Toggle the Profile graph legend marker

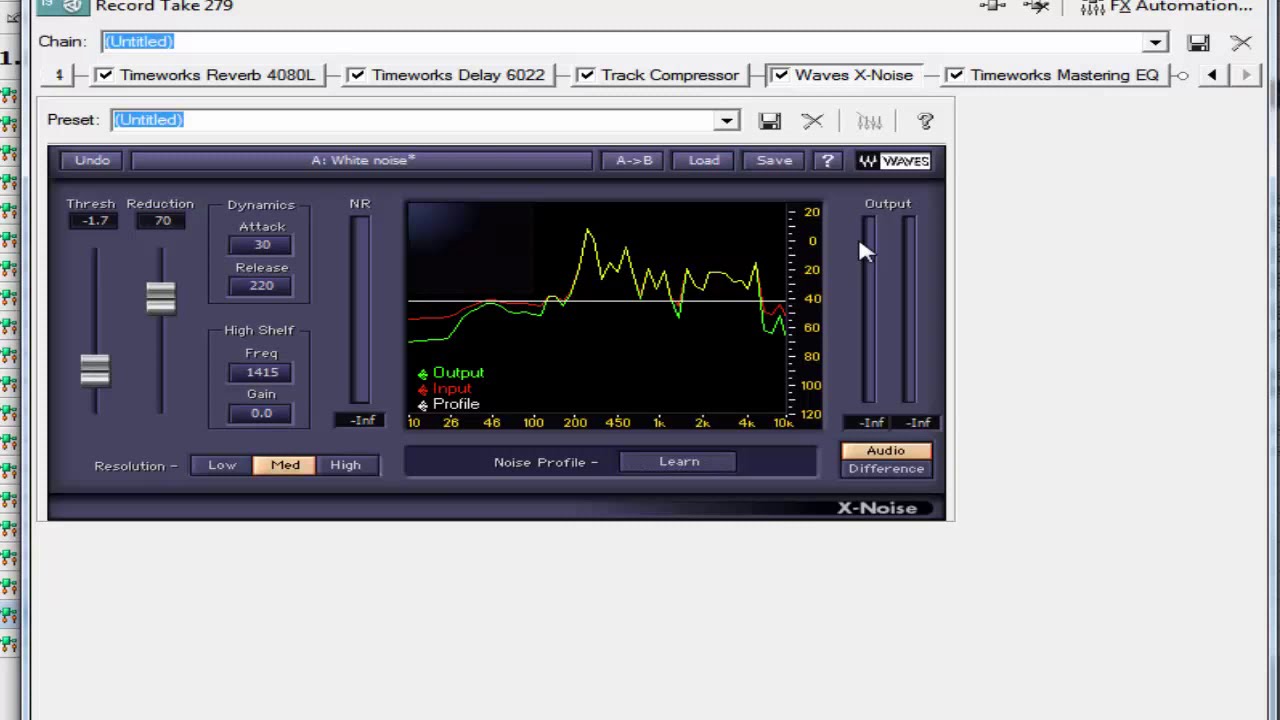click(423, 405)
